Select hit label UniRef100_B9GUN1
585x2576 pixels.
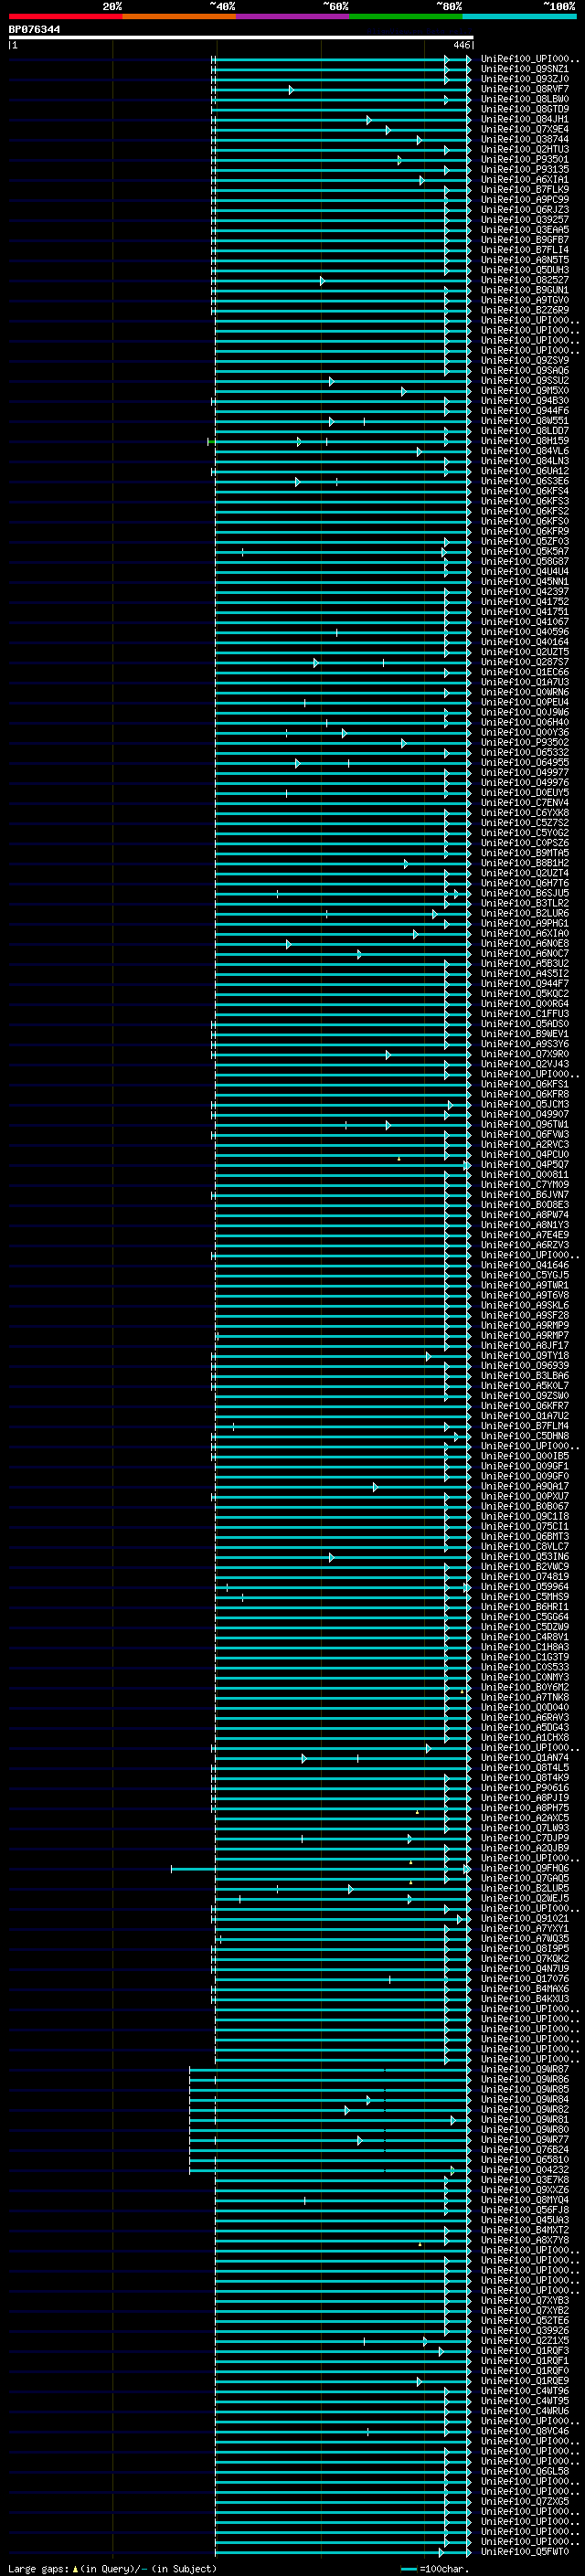pos(524,290)
